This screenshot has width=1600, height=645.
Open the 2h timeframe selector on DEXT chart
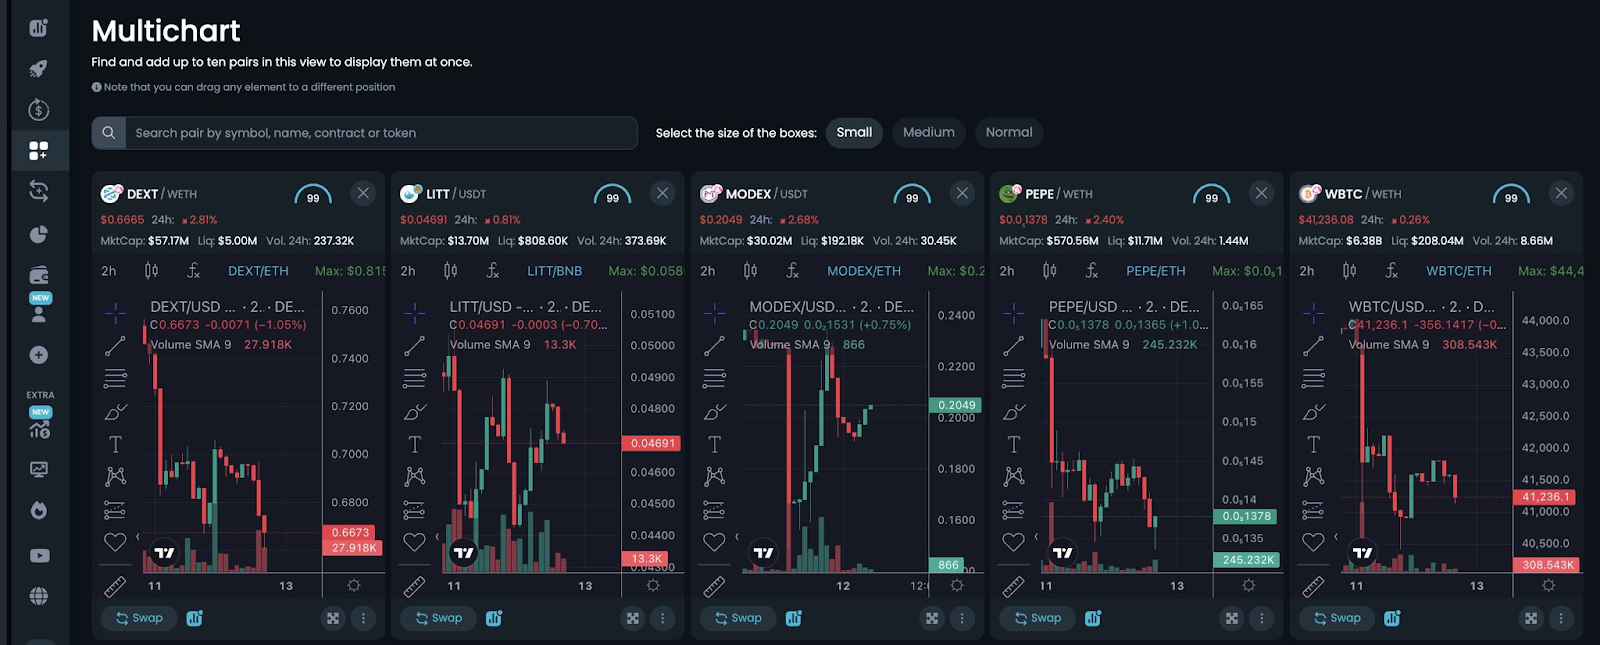tap(109, 271)
